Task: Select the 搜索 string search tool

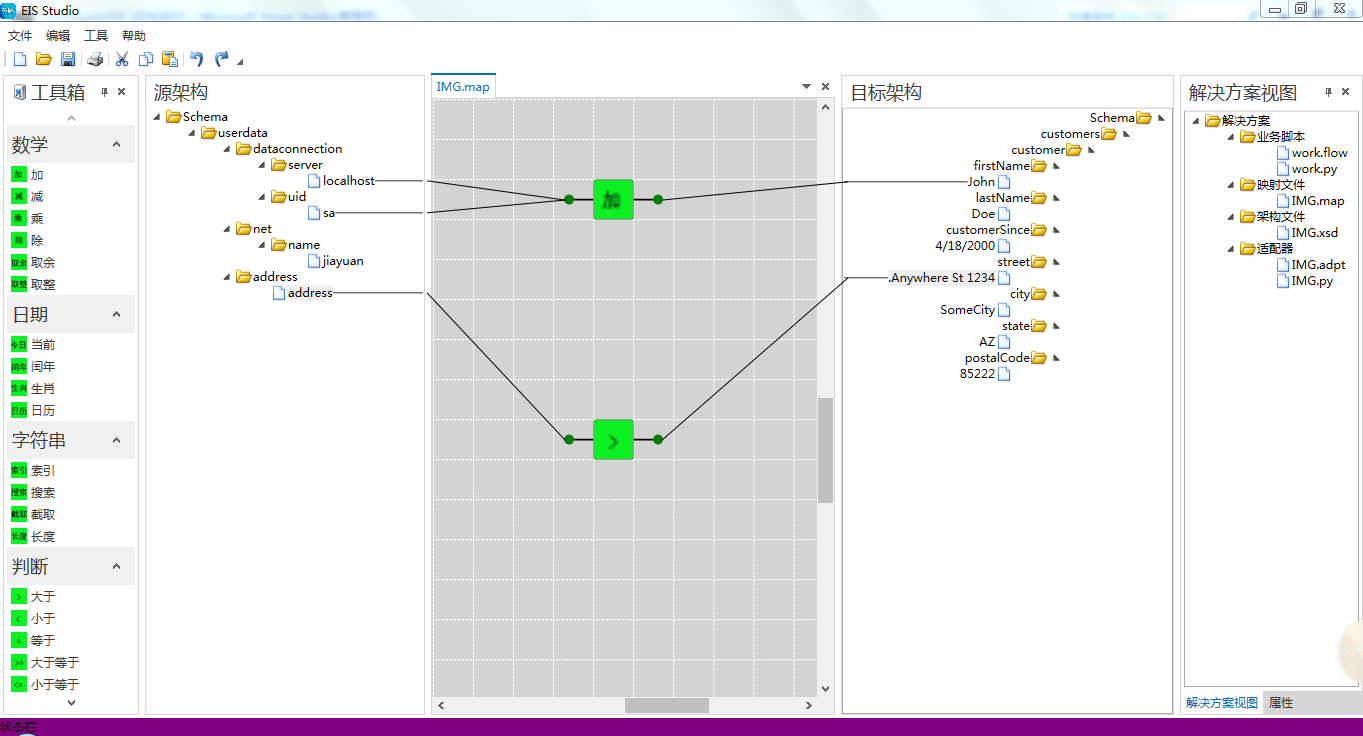Action: click(x=33, y=493)
